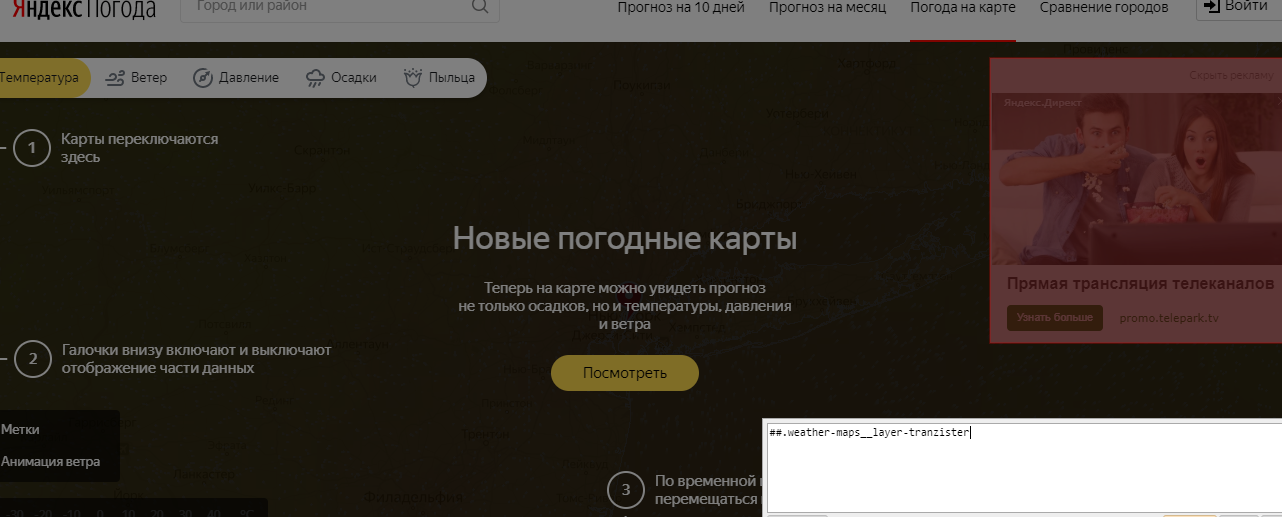Toggle the Метки checkbox option
This screenshot has height=517, width=1282.
20,429
